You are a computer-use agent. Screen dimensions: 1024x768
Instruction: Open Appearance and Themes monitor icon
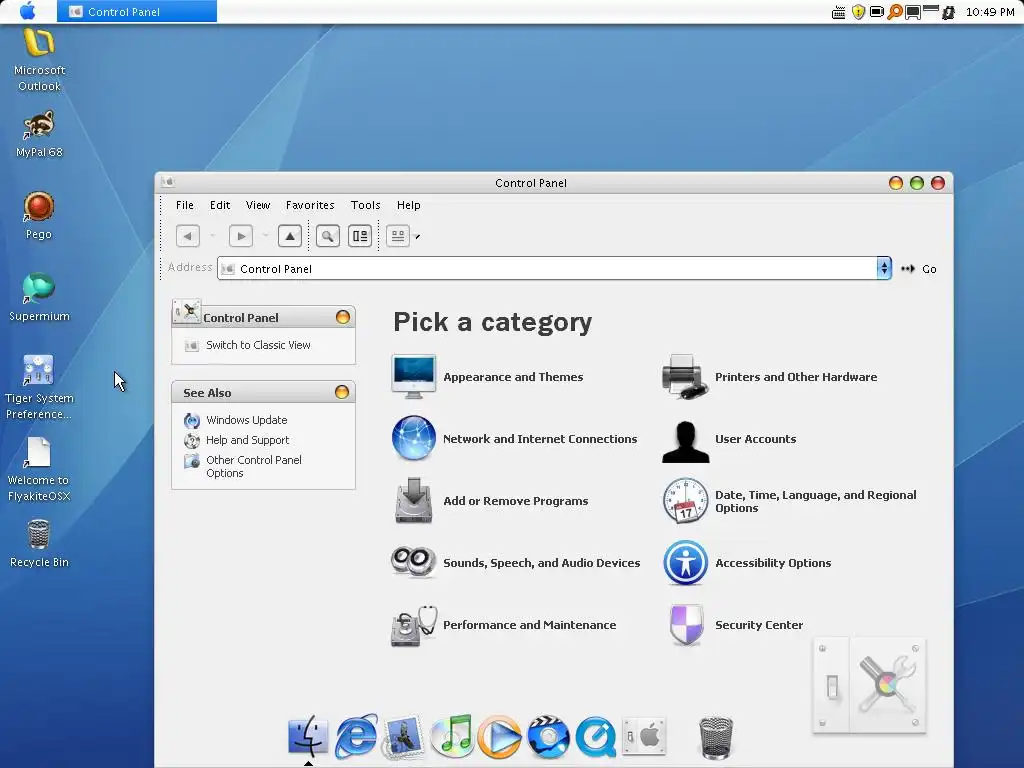[413, 377]
